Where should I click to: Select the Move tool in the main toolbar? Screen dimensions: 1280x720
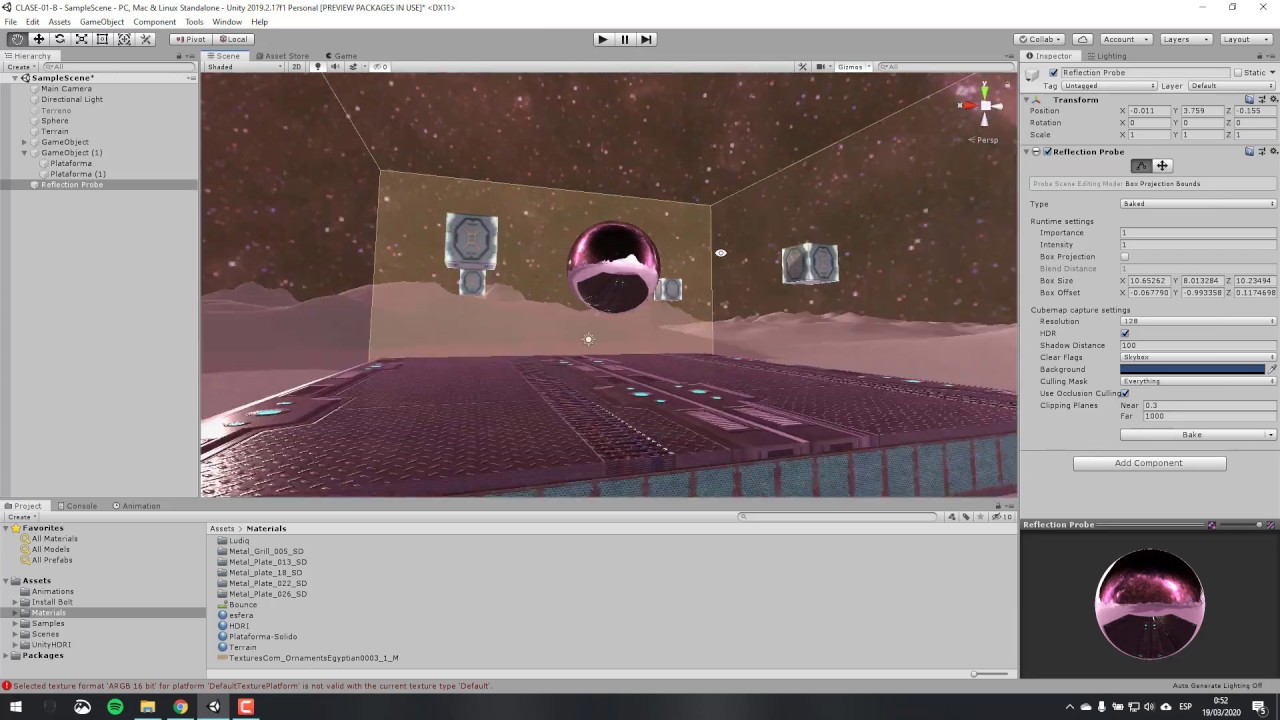tap(38, 39)
